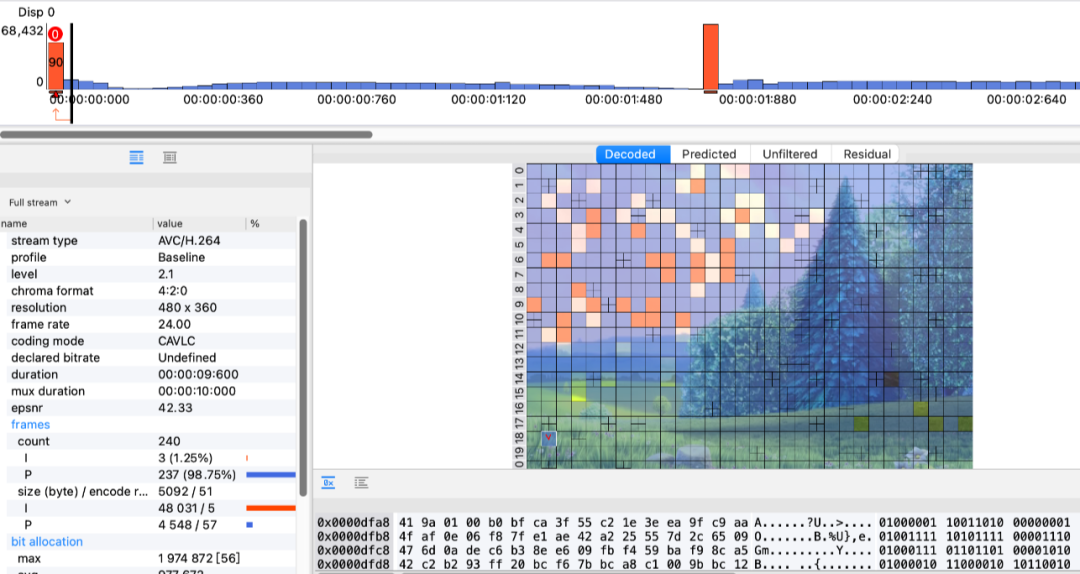Activate the 0x hex view icon

click(x=328, y=483)
